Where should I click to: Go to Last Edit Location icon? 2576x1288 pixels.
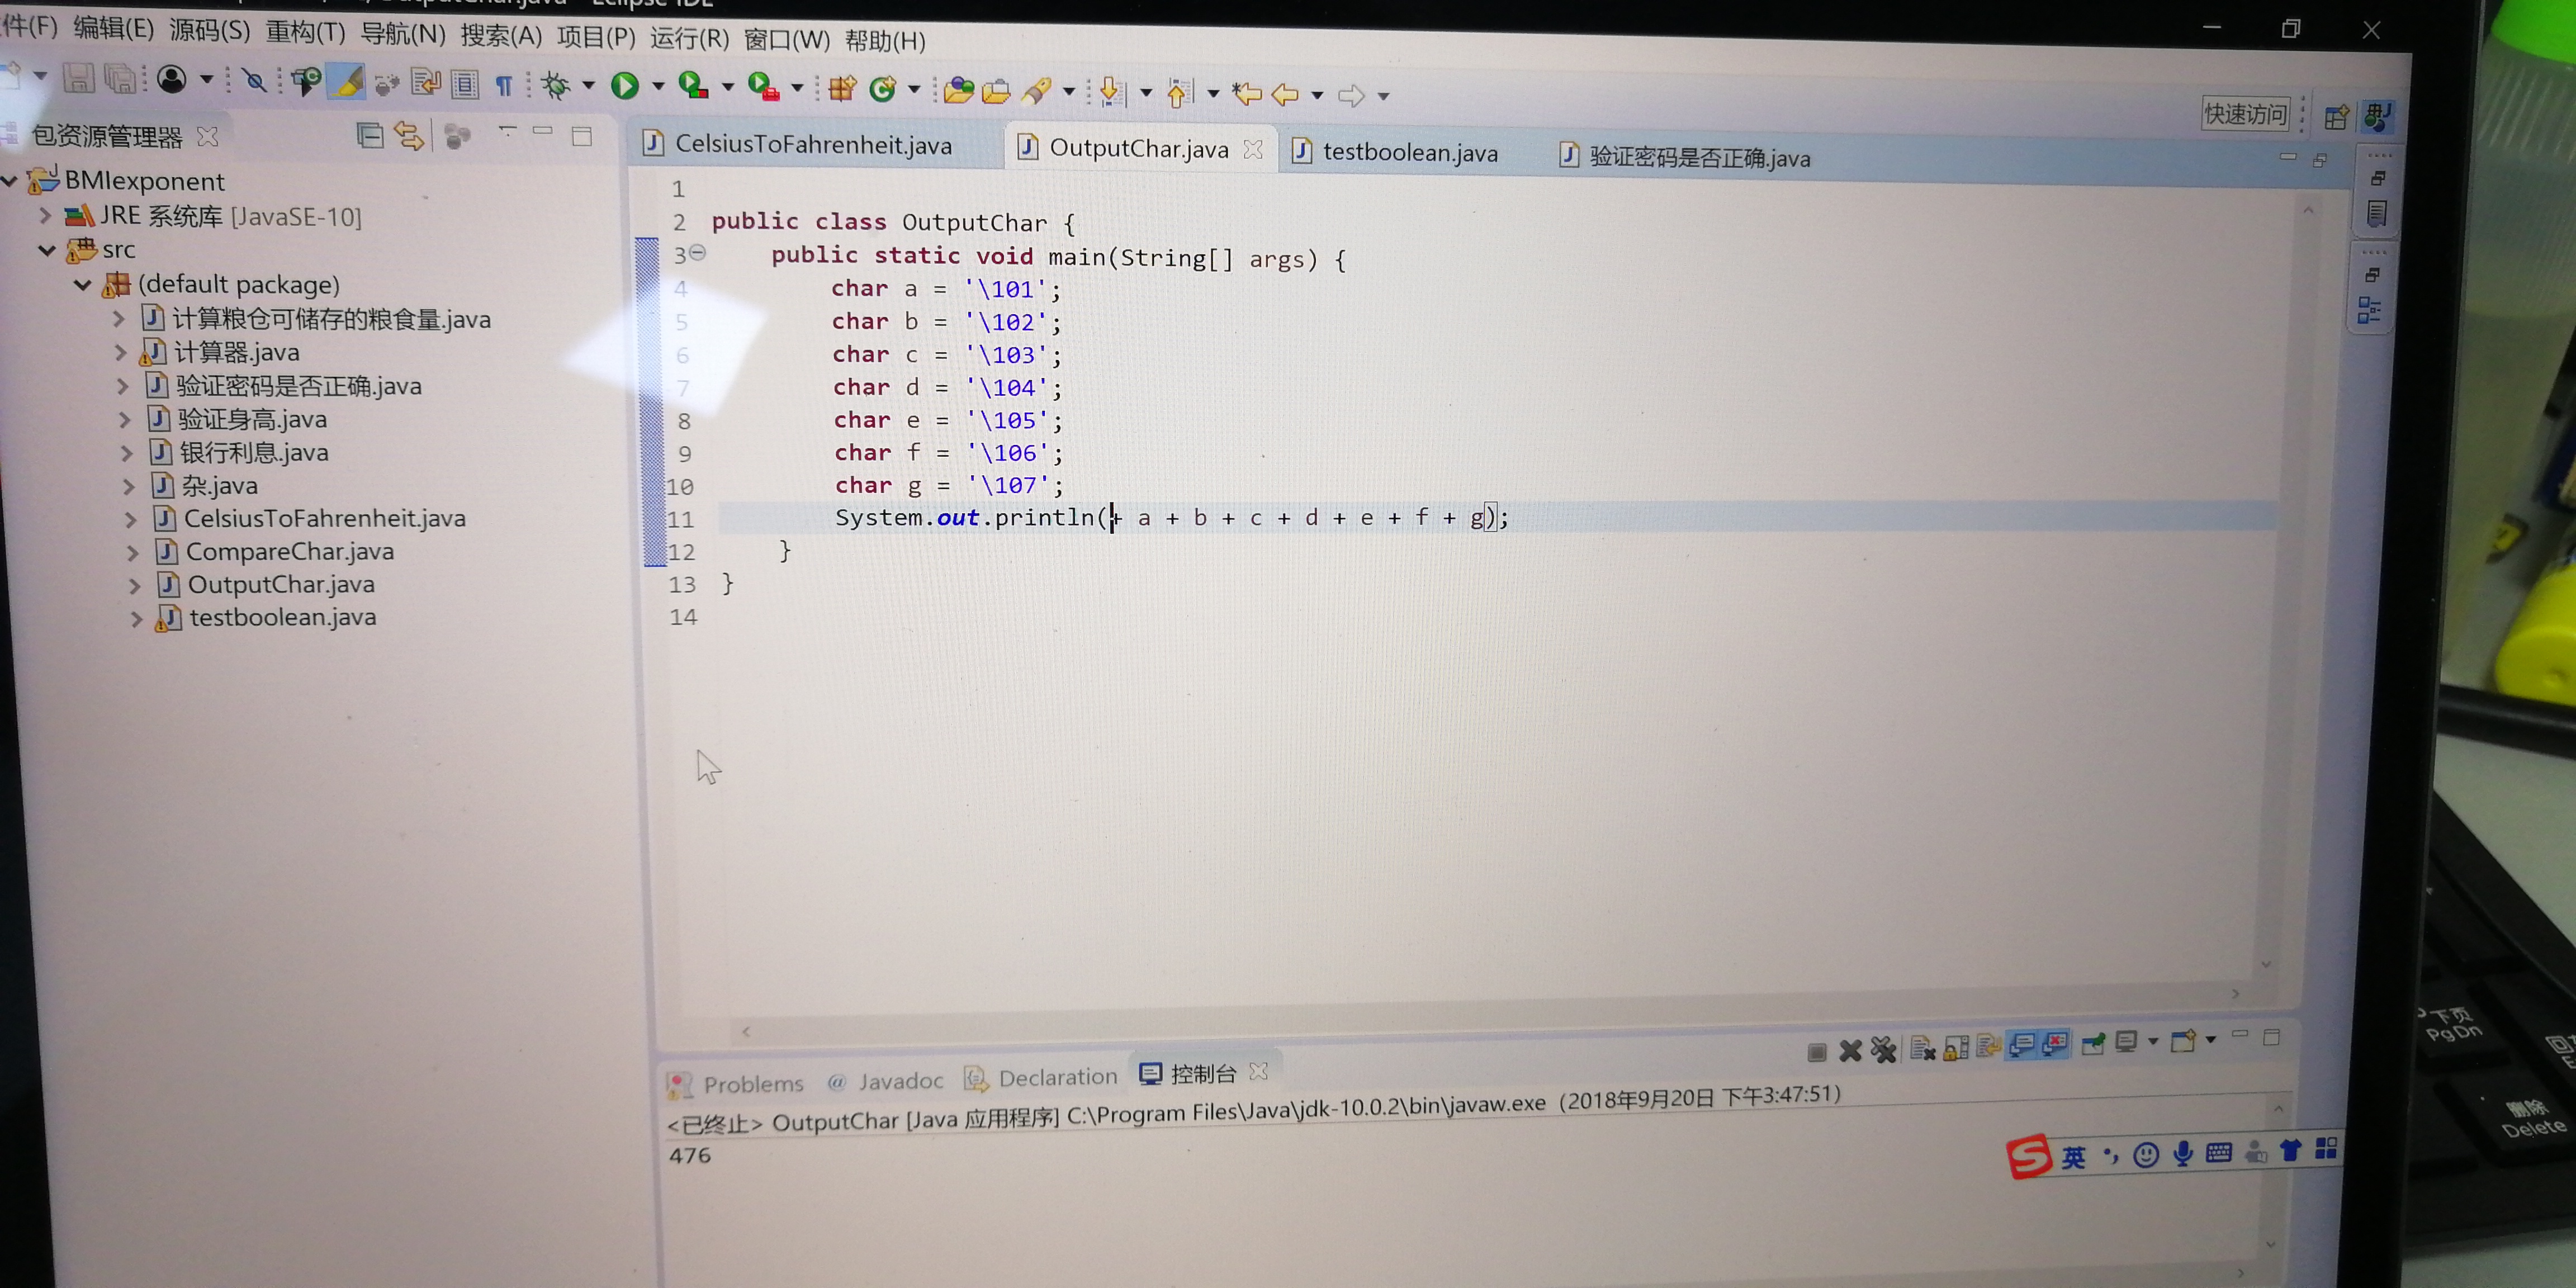coord(1246,94)
